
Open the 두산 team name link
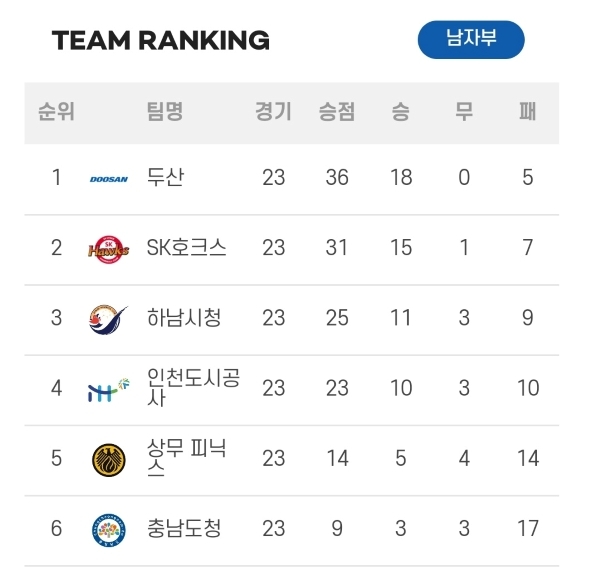165,177
